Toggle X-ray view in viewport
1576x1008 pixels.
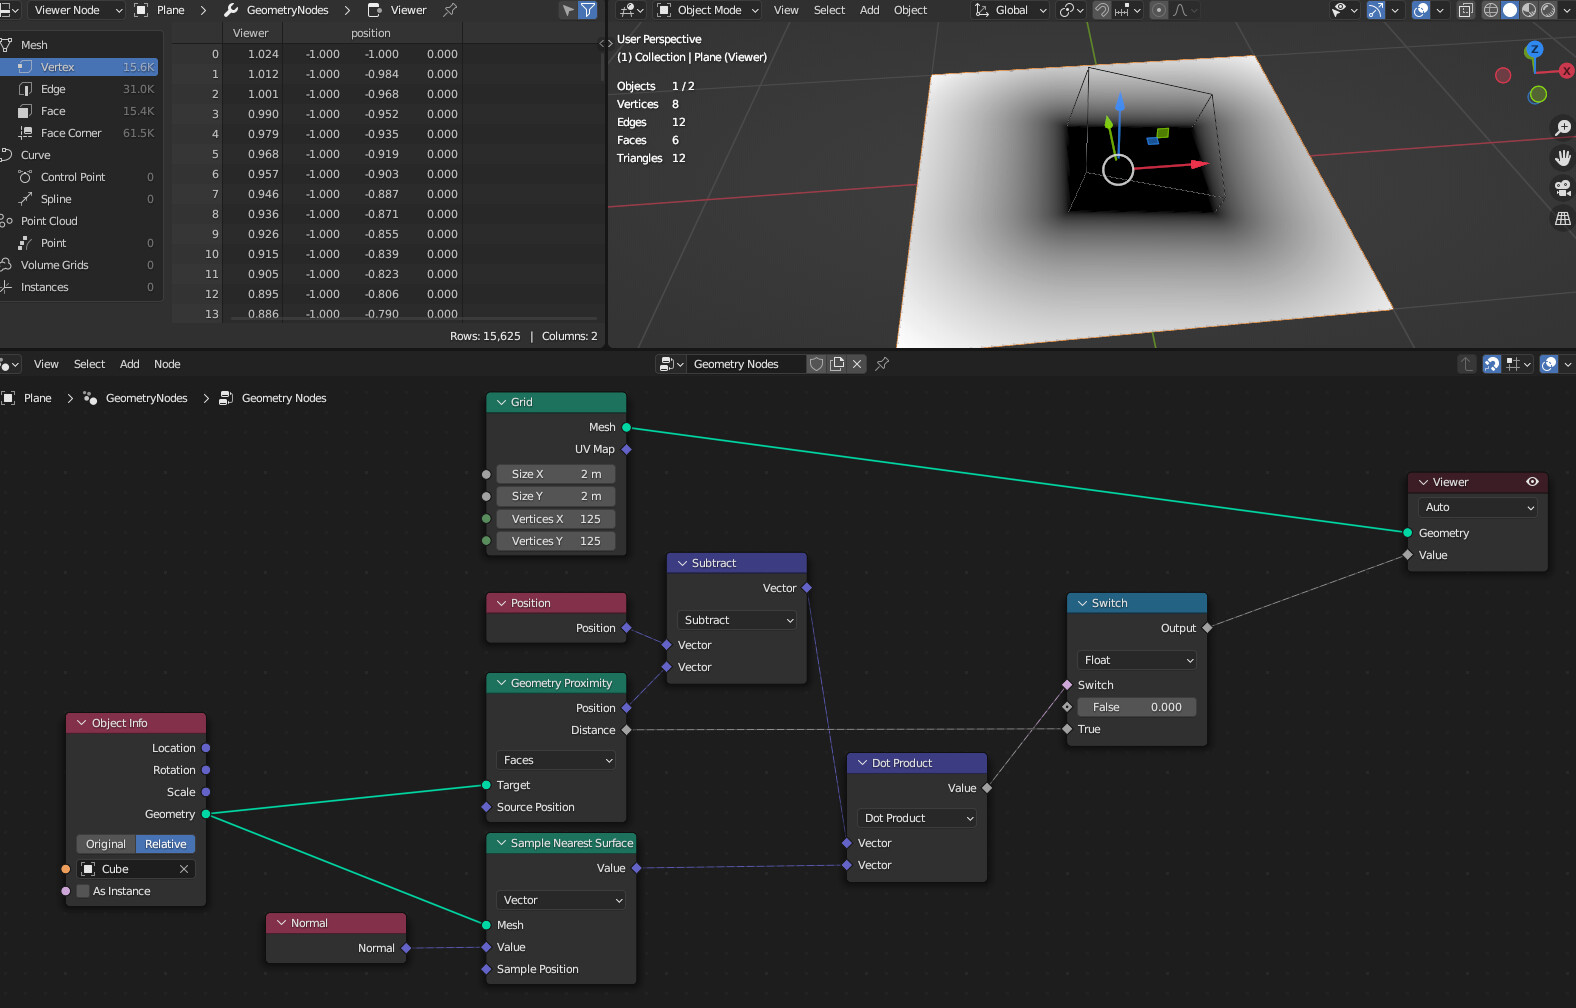point(1465,10)
